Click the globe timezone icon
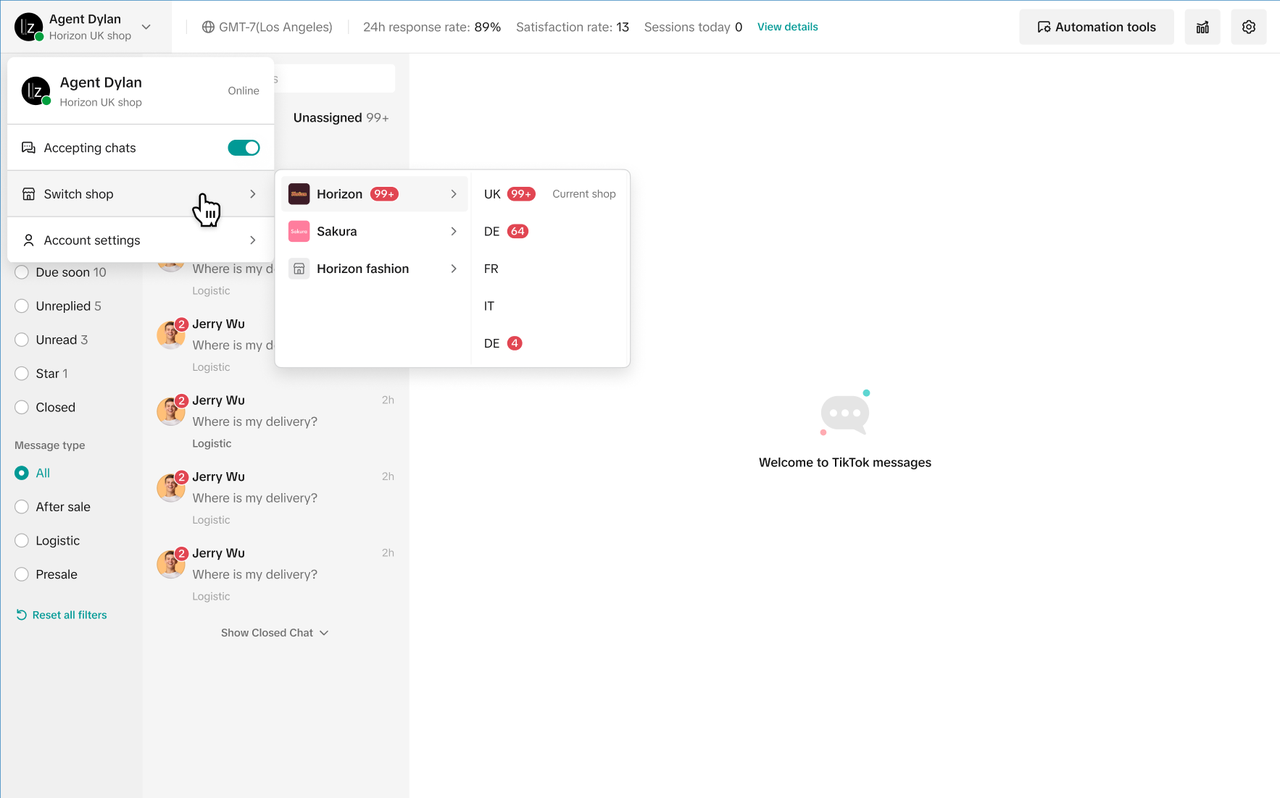 [208, 27]
